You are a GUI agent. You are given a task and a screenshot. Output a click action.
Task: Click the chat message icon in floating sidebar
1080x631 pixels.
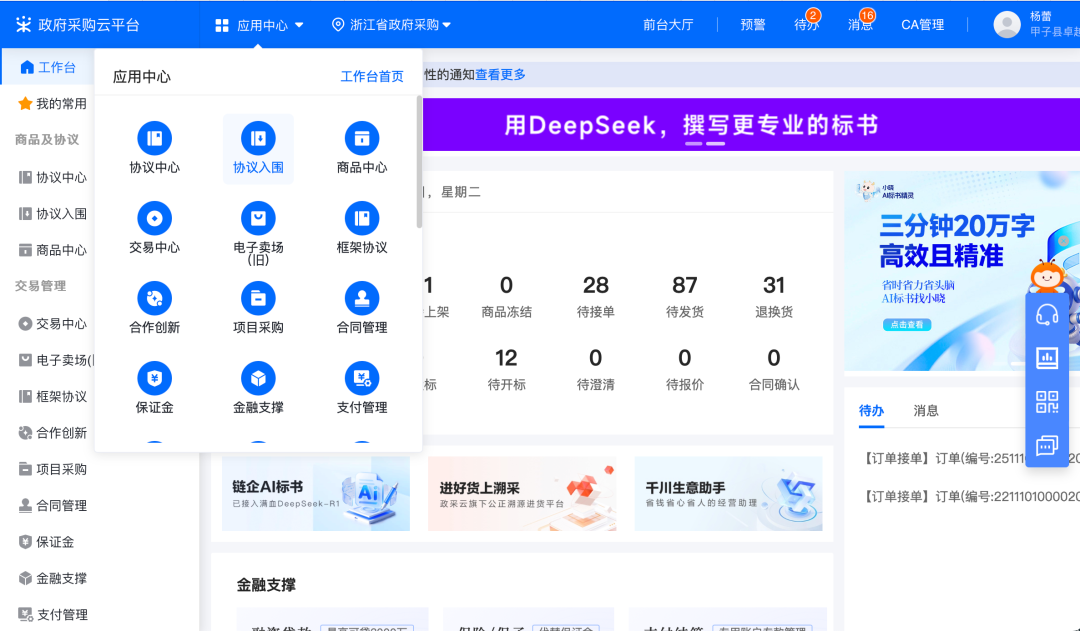[x=1046, y=444]
